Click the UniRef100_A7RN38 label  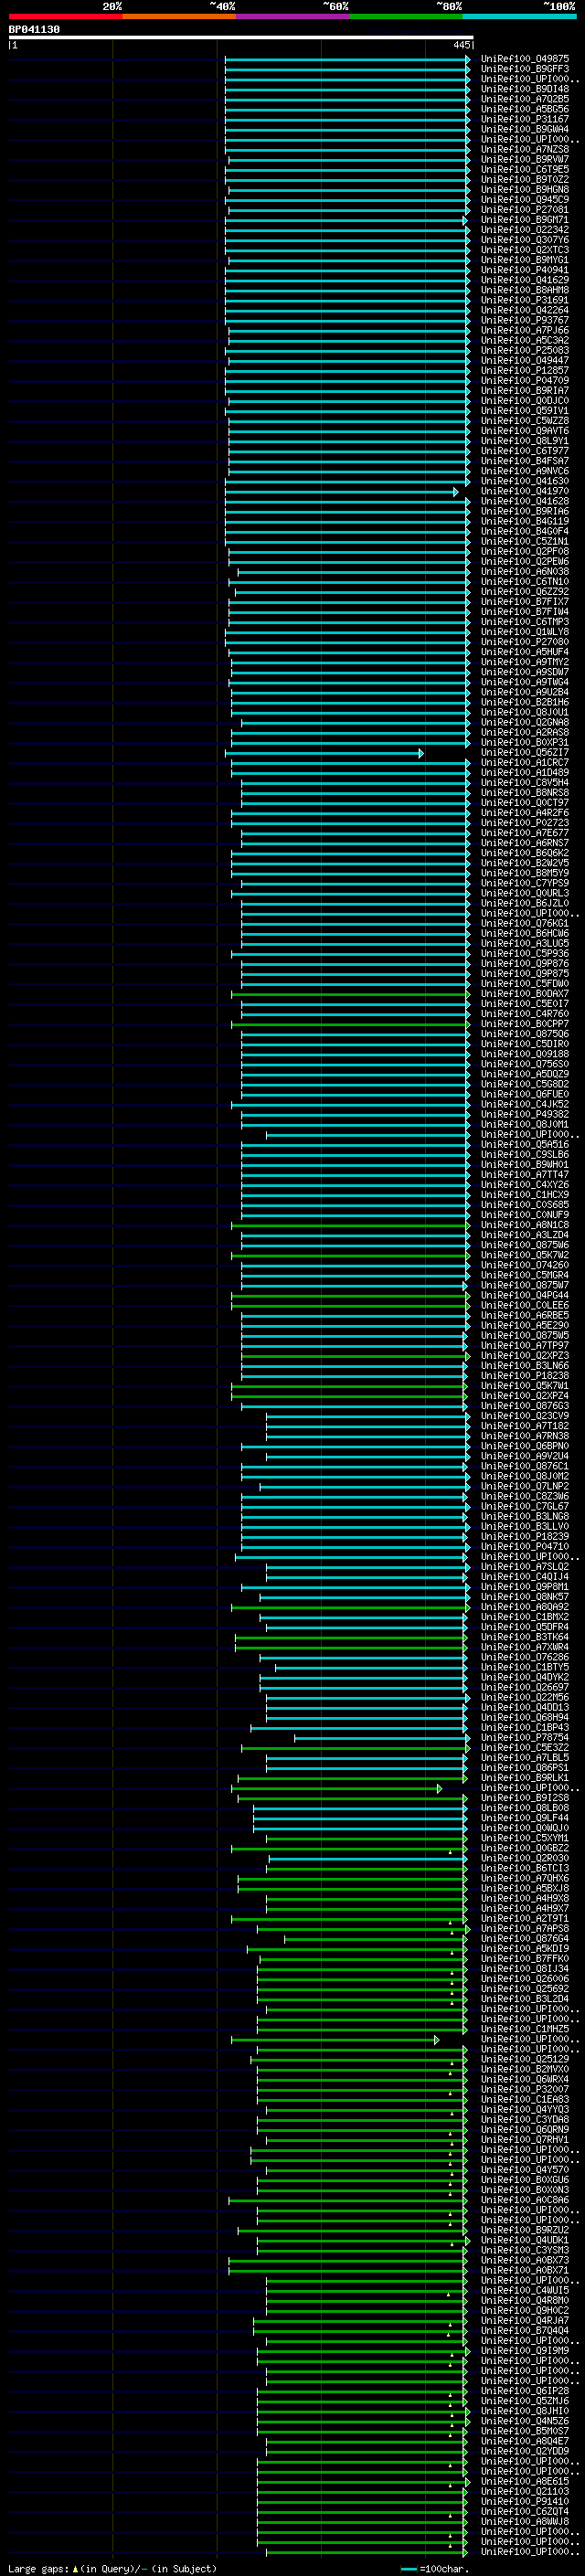[525, 1436]
